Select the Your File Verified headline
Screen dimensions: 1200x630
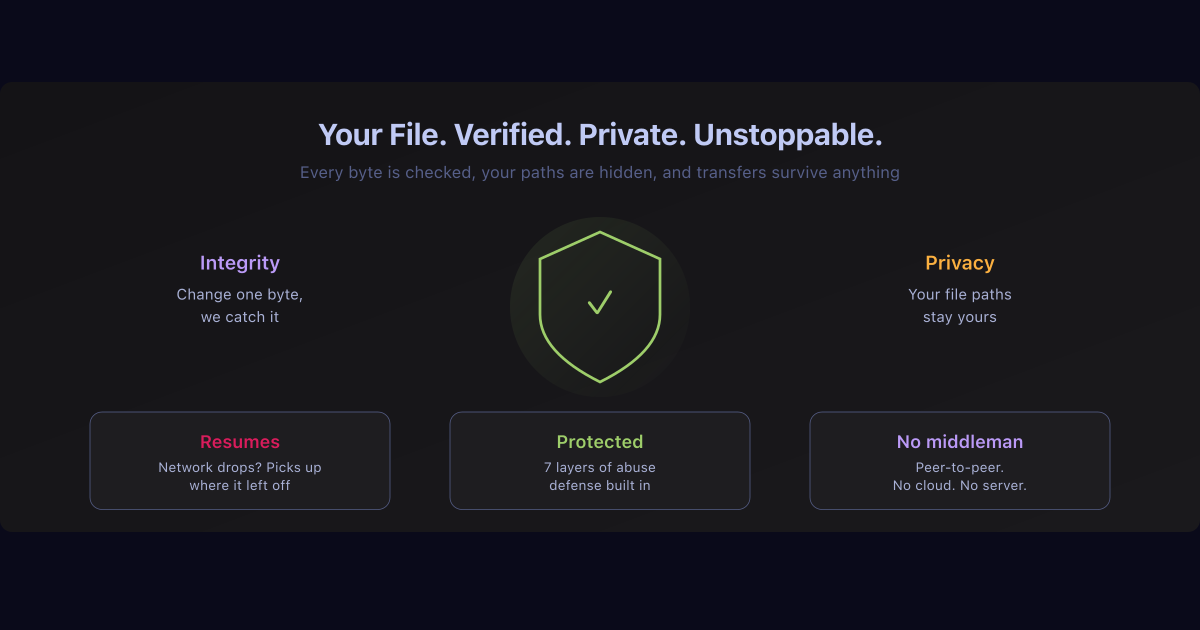click(x=600, y=133)
